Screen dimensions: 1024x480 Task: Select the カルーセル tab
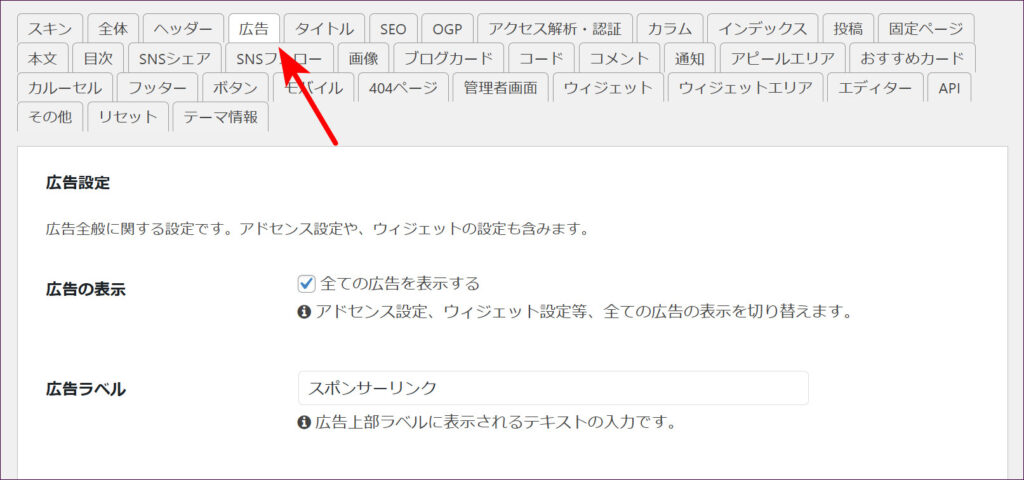point(64,88)
